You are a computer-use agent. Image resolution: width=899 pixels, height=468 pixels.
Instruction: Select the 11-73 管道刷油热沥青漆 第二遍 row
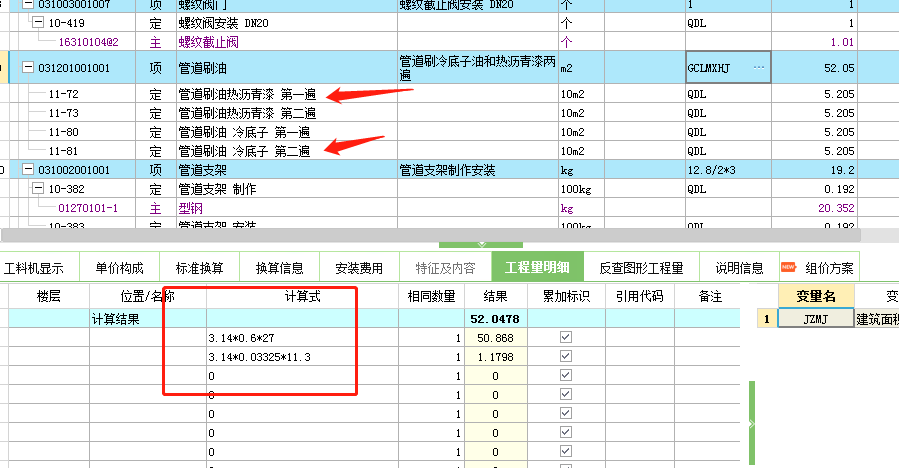point(430,113)
